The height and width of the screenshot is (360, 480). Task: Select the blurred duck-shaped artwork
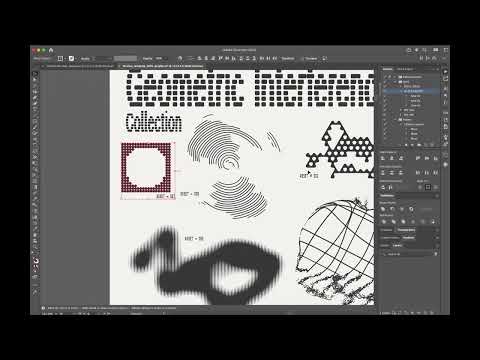point(205,265)
